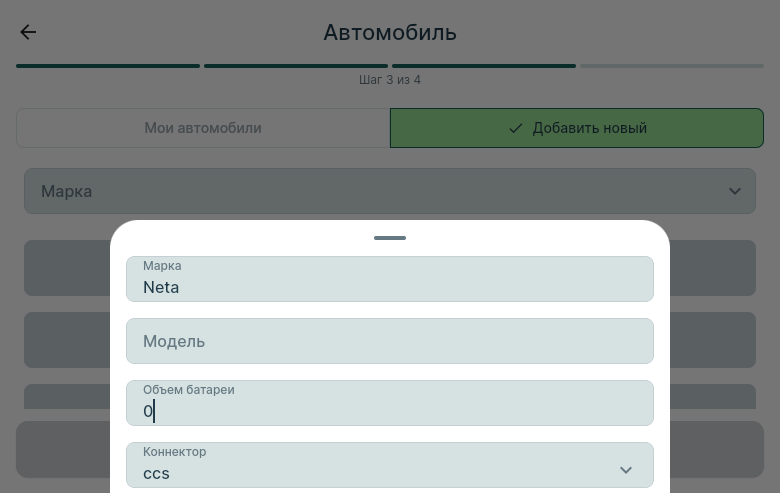Click the Шаг 3 из 4 label
This screenshot has height=493, width=780.
point(390,80)
